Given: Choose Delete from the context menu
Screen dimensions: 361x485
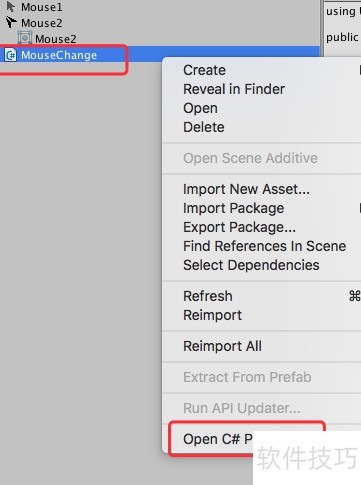Looking at the screenshot, I should [x=204, y=127].
